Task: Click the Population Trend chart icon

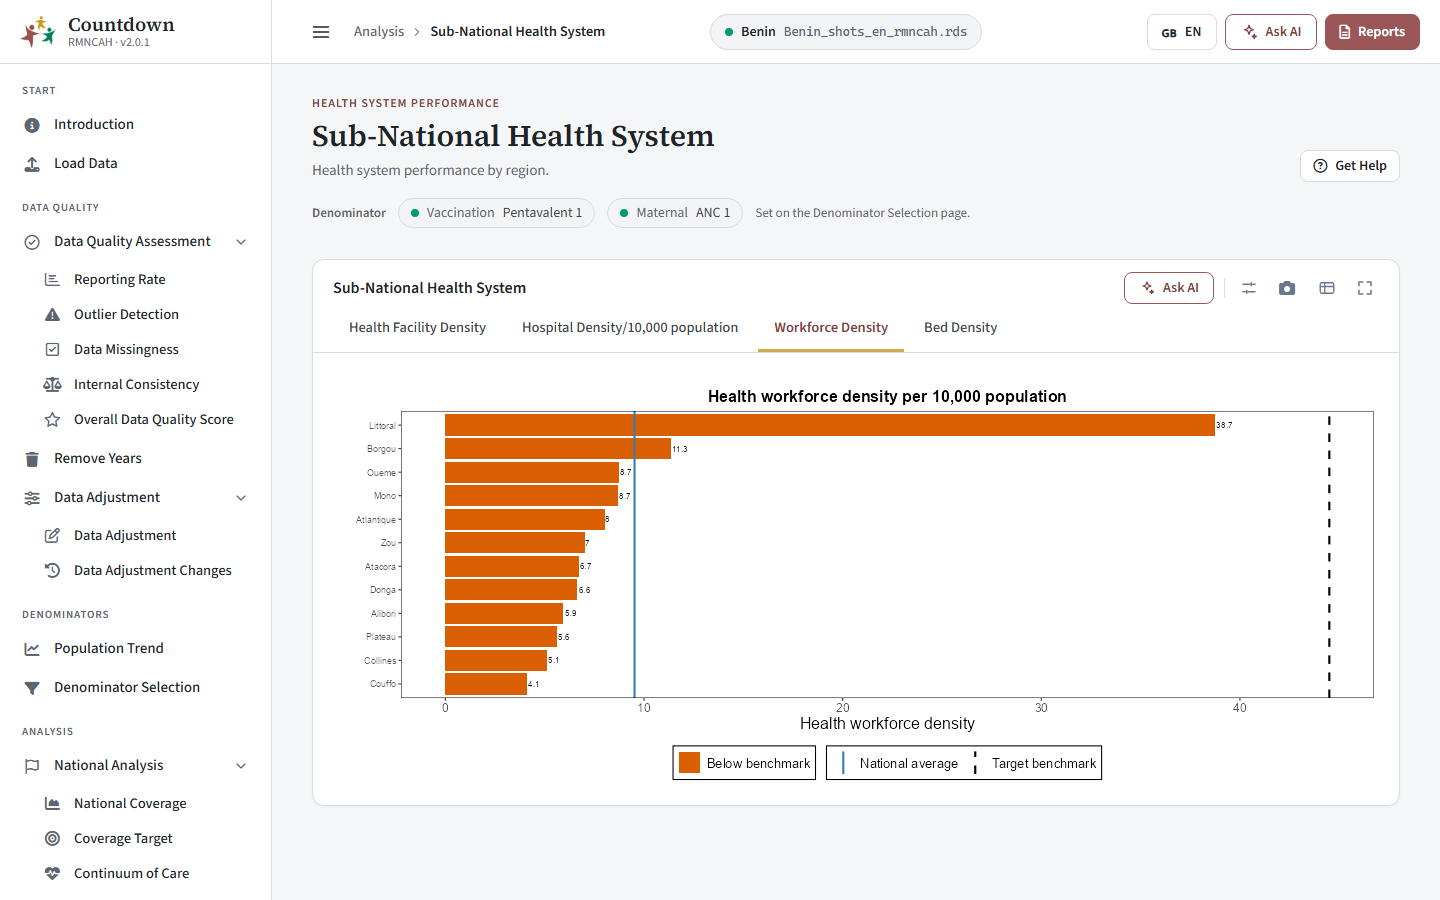Action: tap(32, 649)
